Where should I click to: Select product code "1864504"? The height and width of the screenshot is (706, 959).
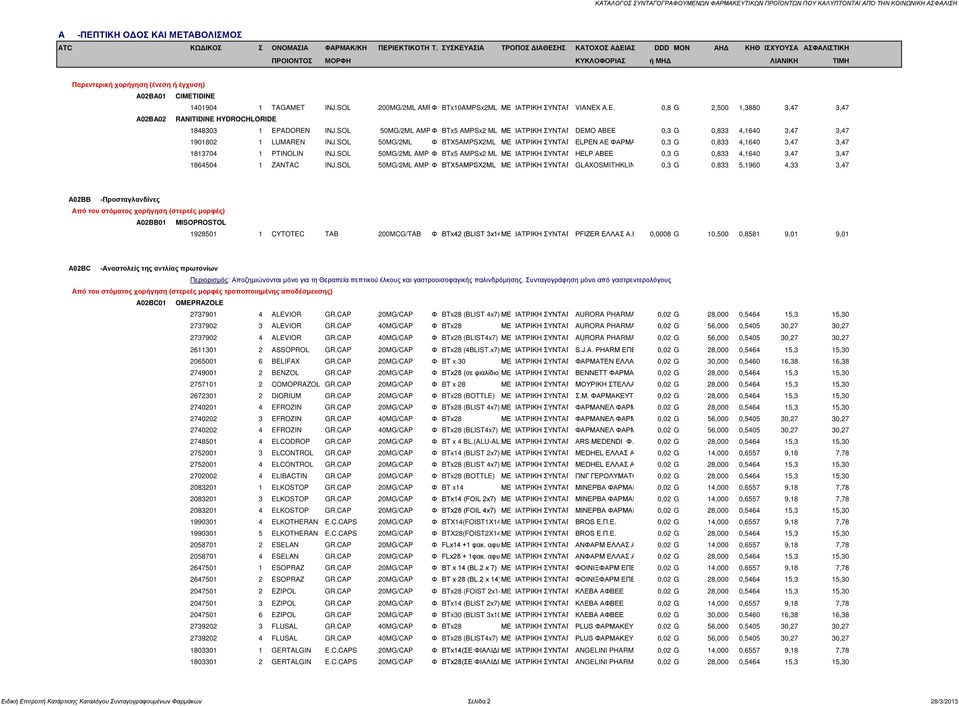click(203, 165)
